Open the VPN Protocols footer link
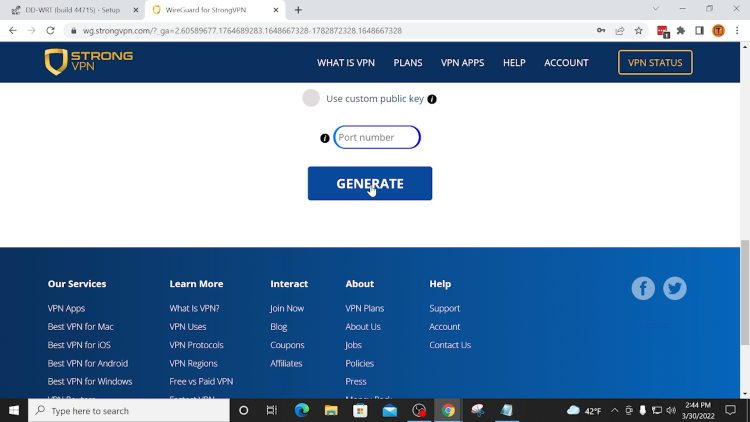Image resolution: width=750 pixels, height=422 pixels. coord(196,345)
